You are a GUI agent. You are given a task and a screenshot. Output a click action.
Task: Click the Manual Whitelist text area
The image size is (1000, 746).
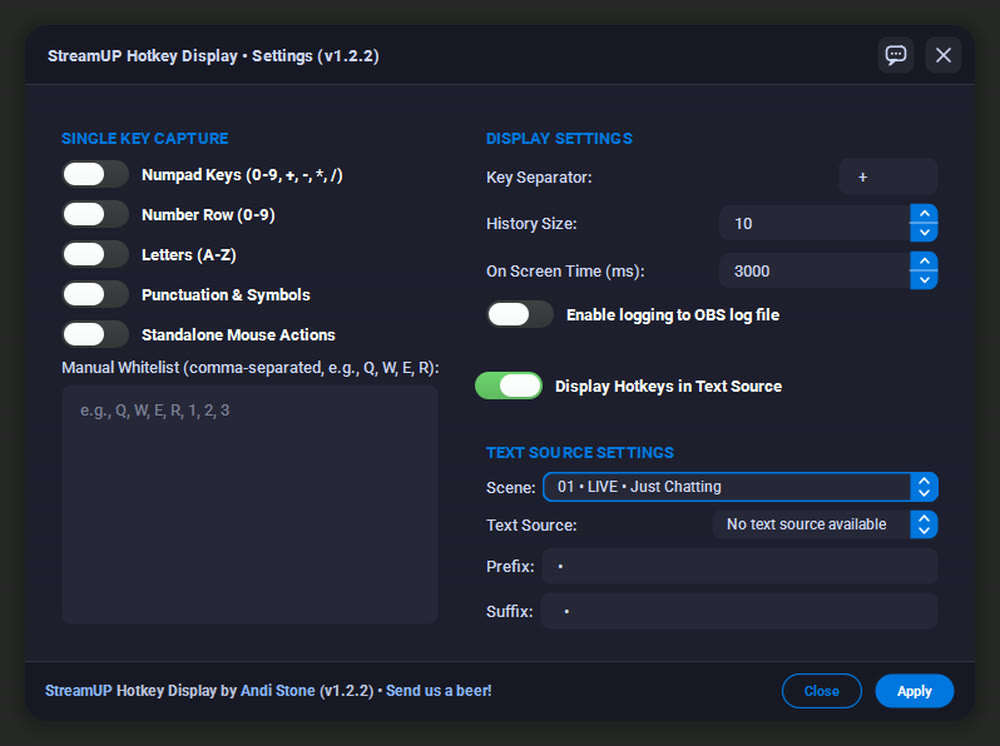point(250,504)
